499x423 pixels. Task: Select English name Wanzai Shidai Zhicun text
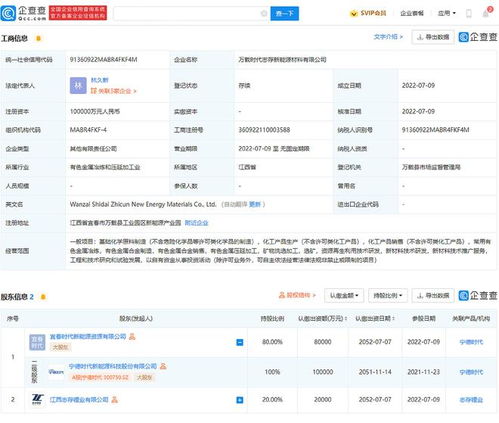[x=143, y=204]
